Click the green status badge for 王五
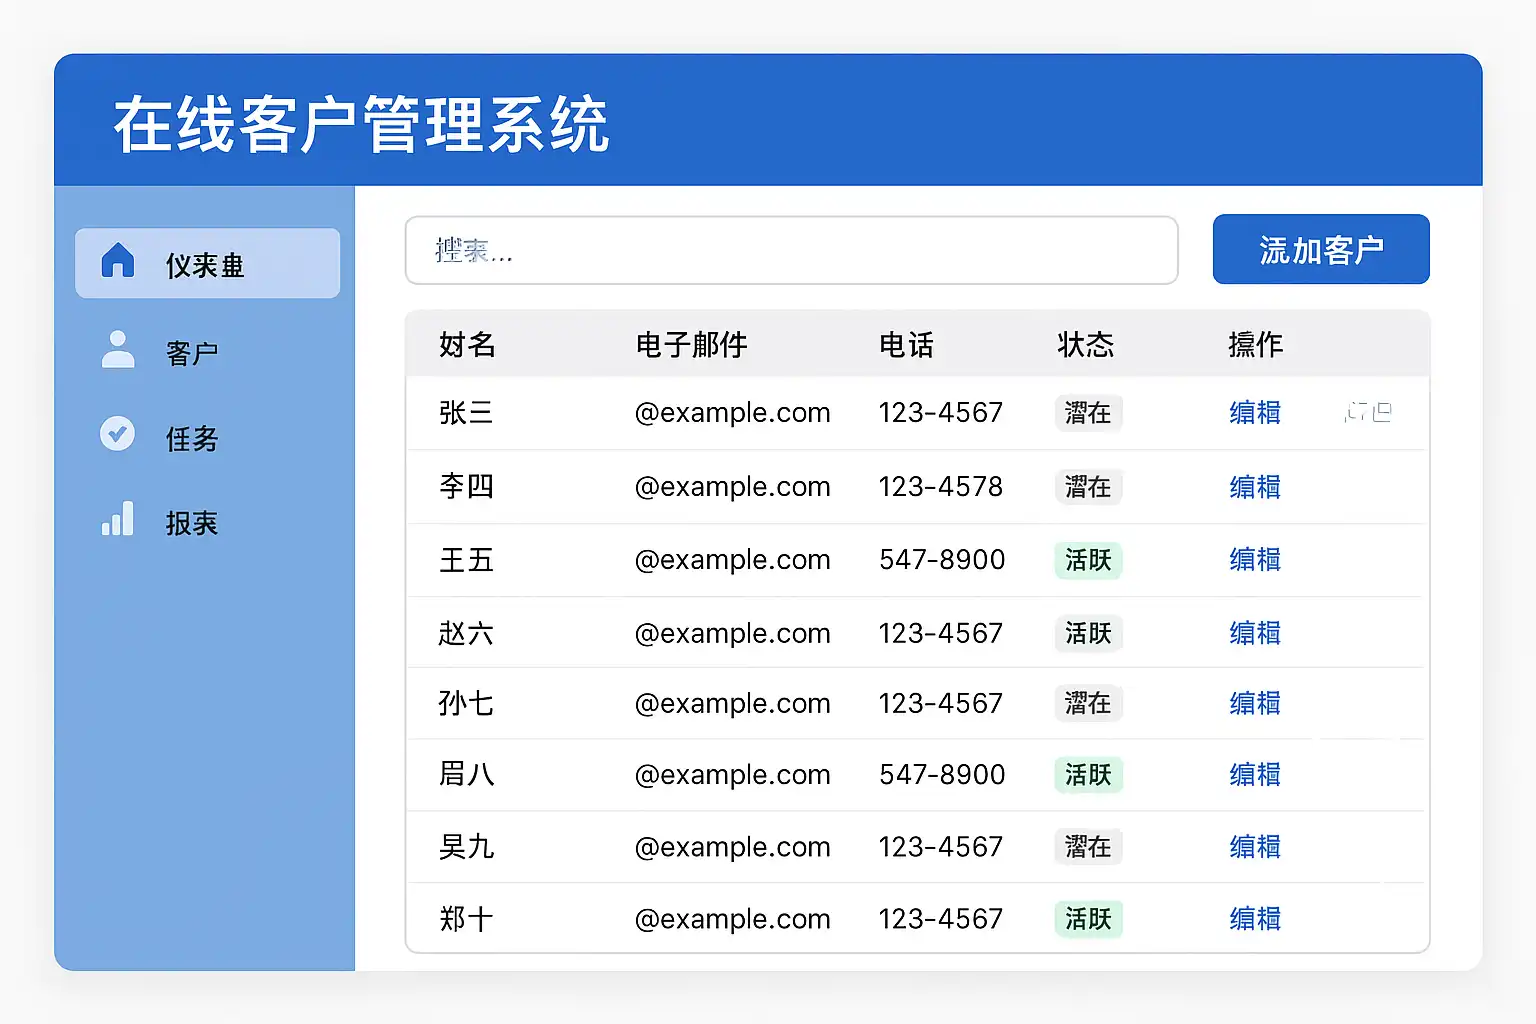The image size is (1536, 1024). 1088,560
